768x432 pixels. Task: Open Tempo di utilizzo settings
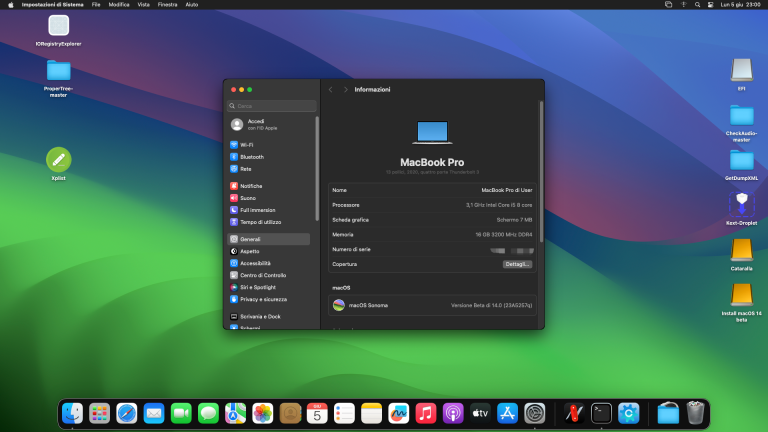[260, 222]
